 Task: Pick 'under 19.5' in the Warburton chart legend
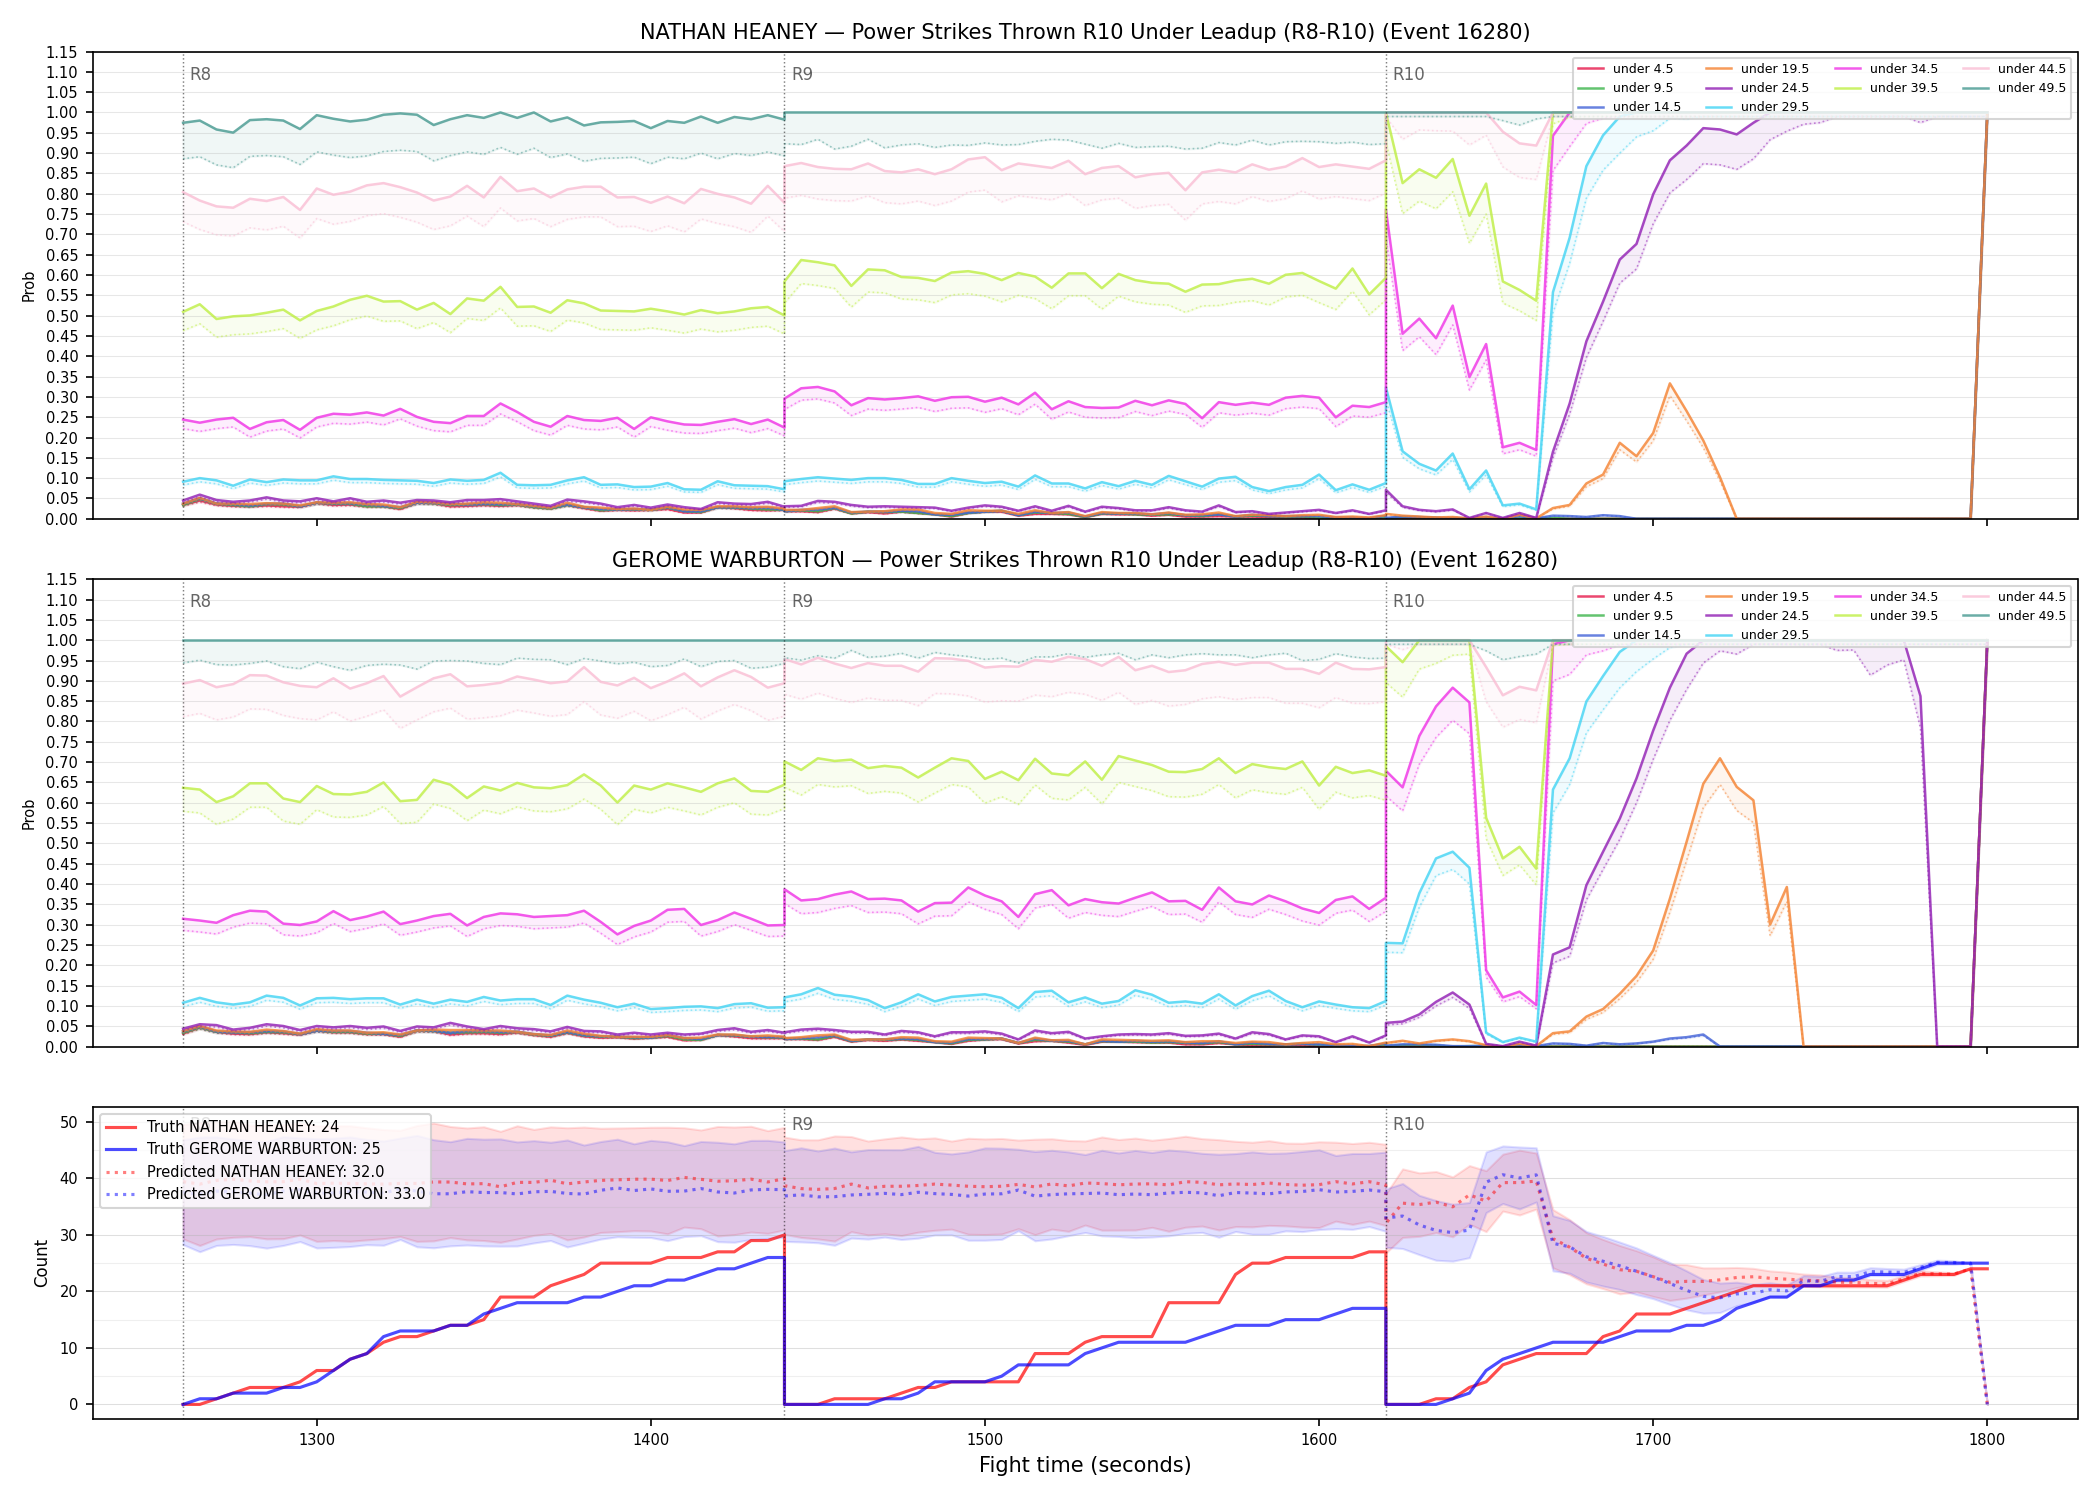pyautogui.click(x=1775, y=597)
